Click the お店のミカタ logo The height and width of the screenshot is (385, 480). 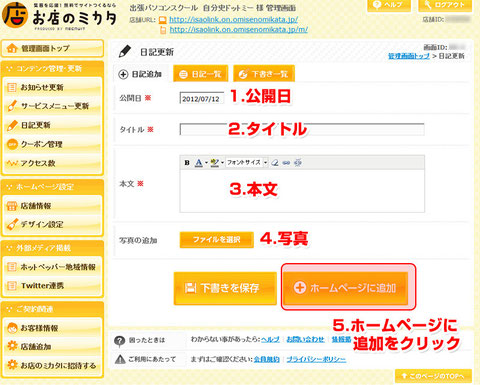point(59,16)
